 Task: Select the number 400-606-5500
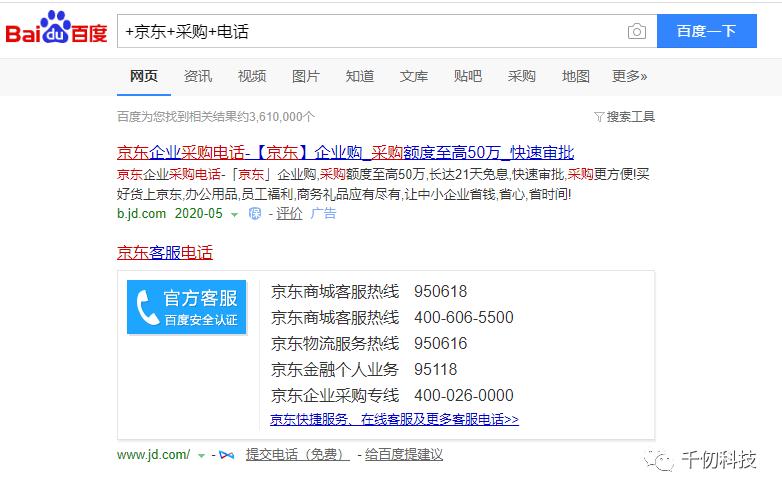coord(464,318)
